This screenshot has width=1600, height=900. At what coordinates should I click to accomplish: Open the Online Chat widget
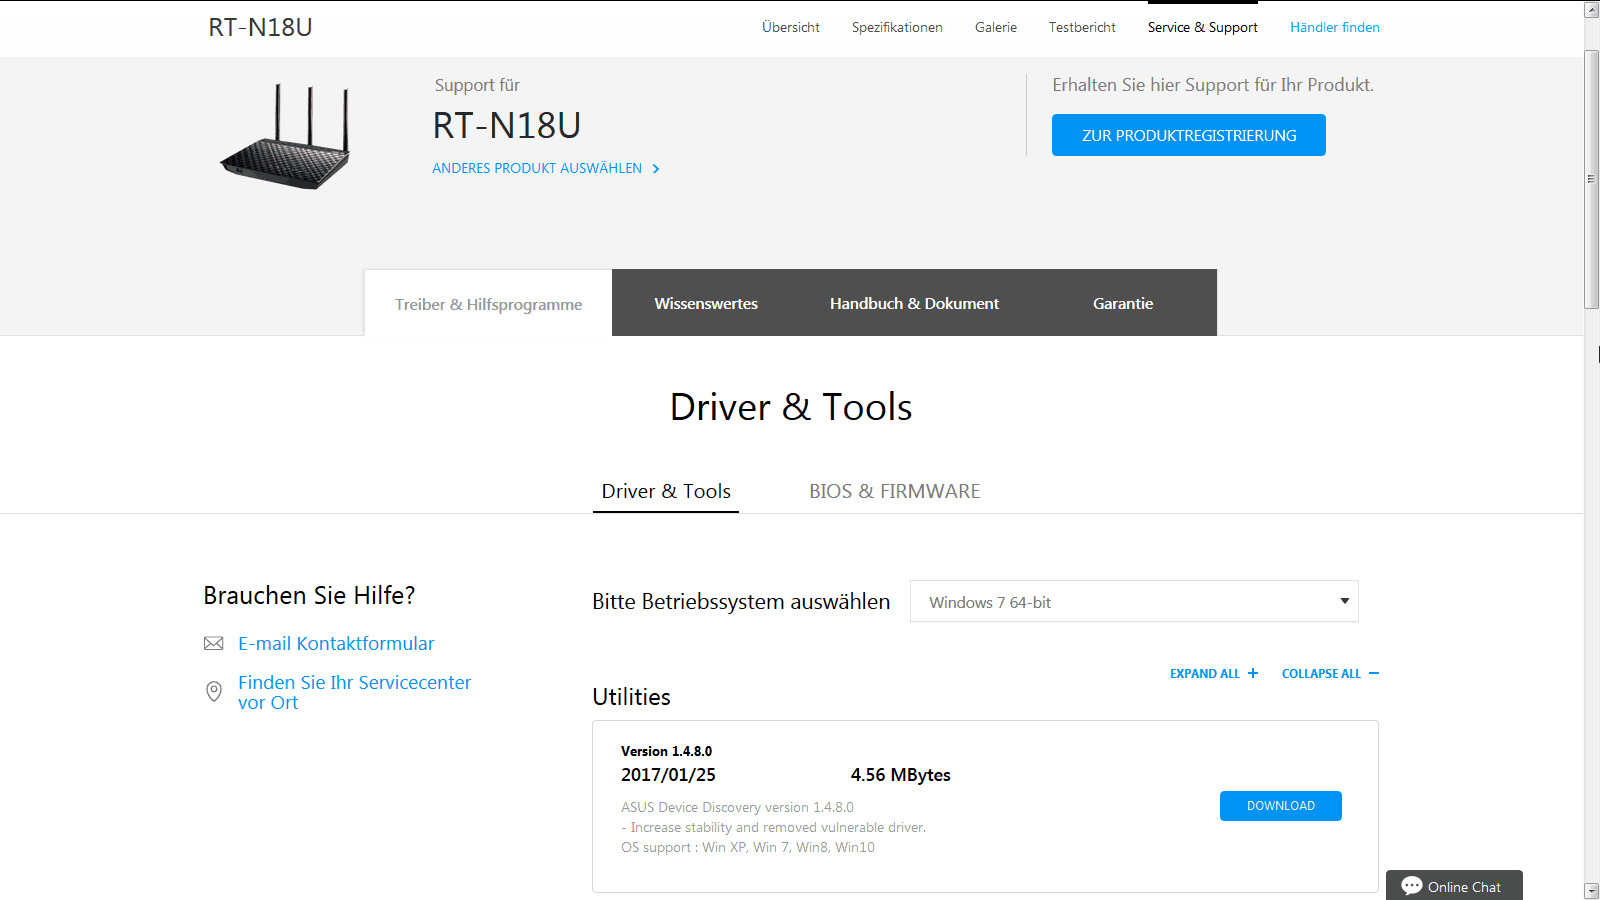(x=1454, y=885)
